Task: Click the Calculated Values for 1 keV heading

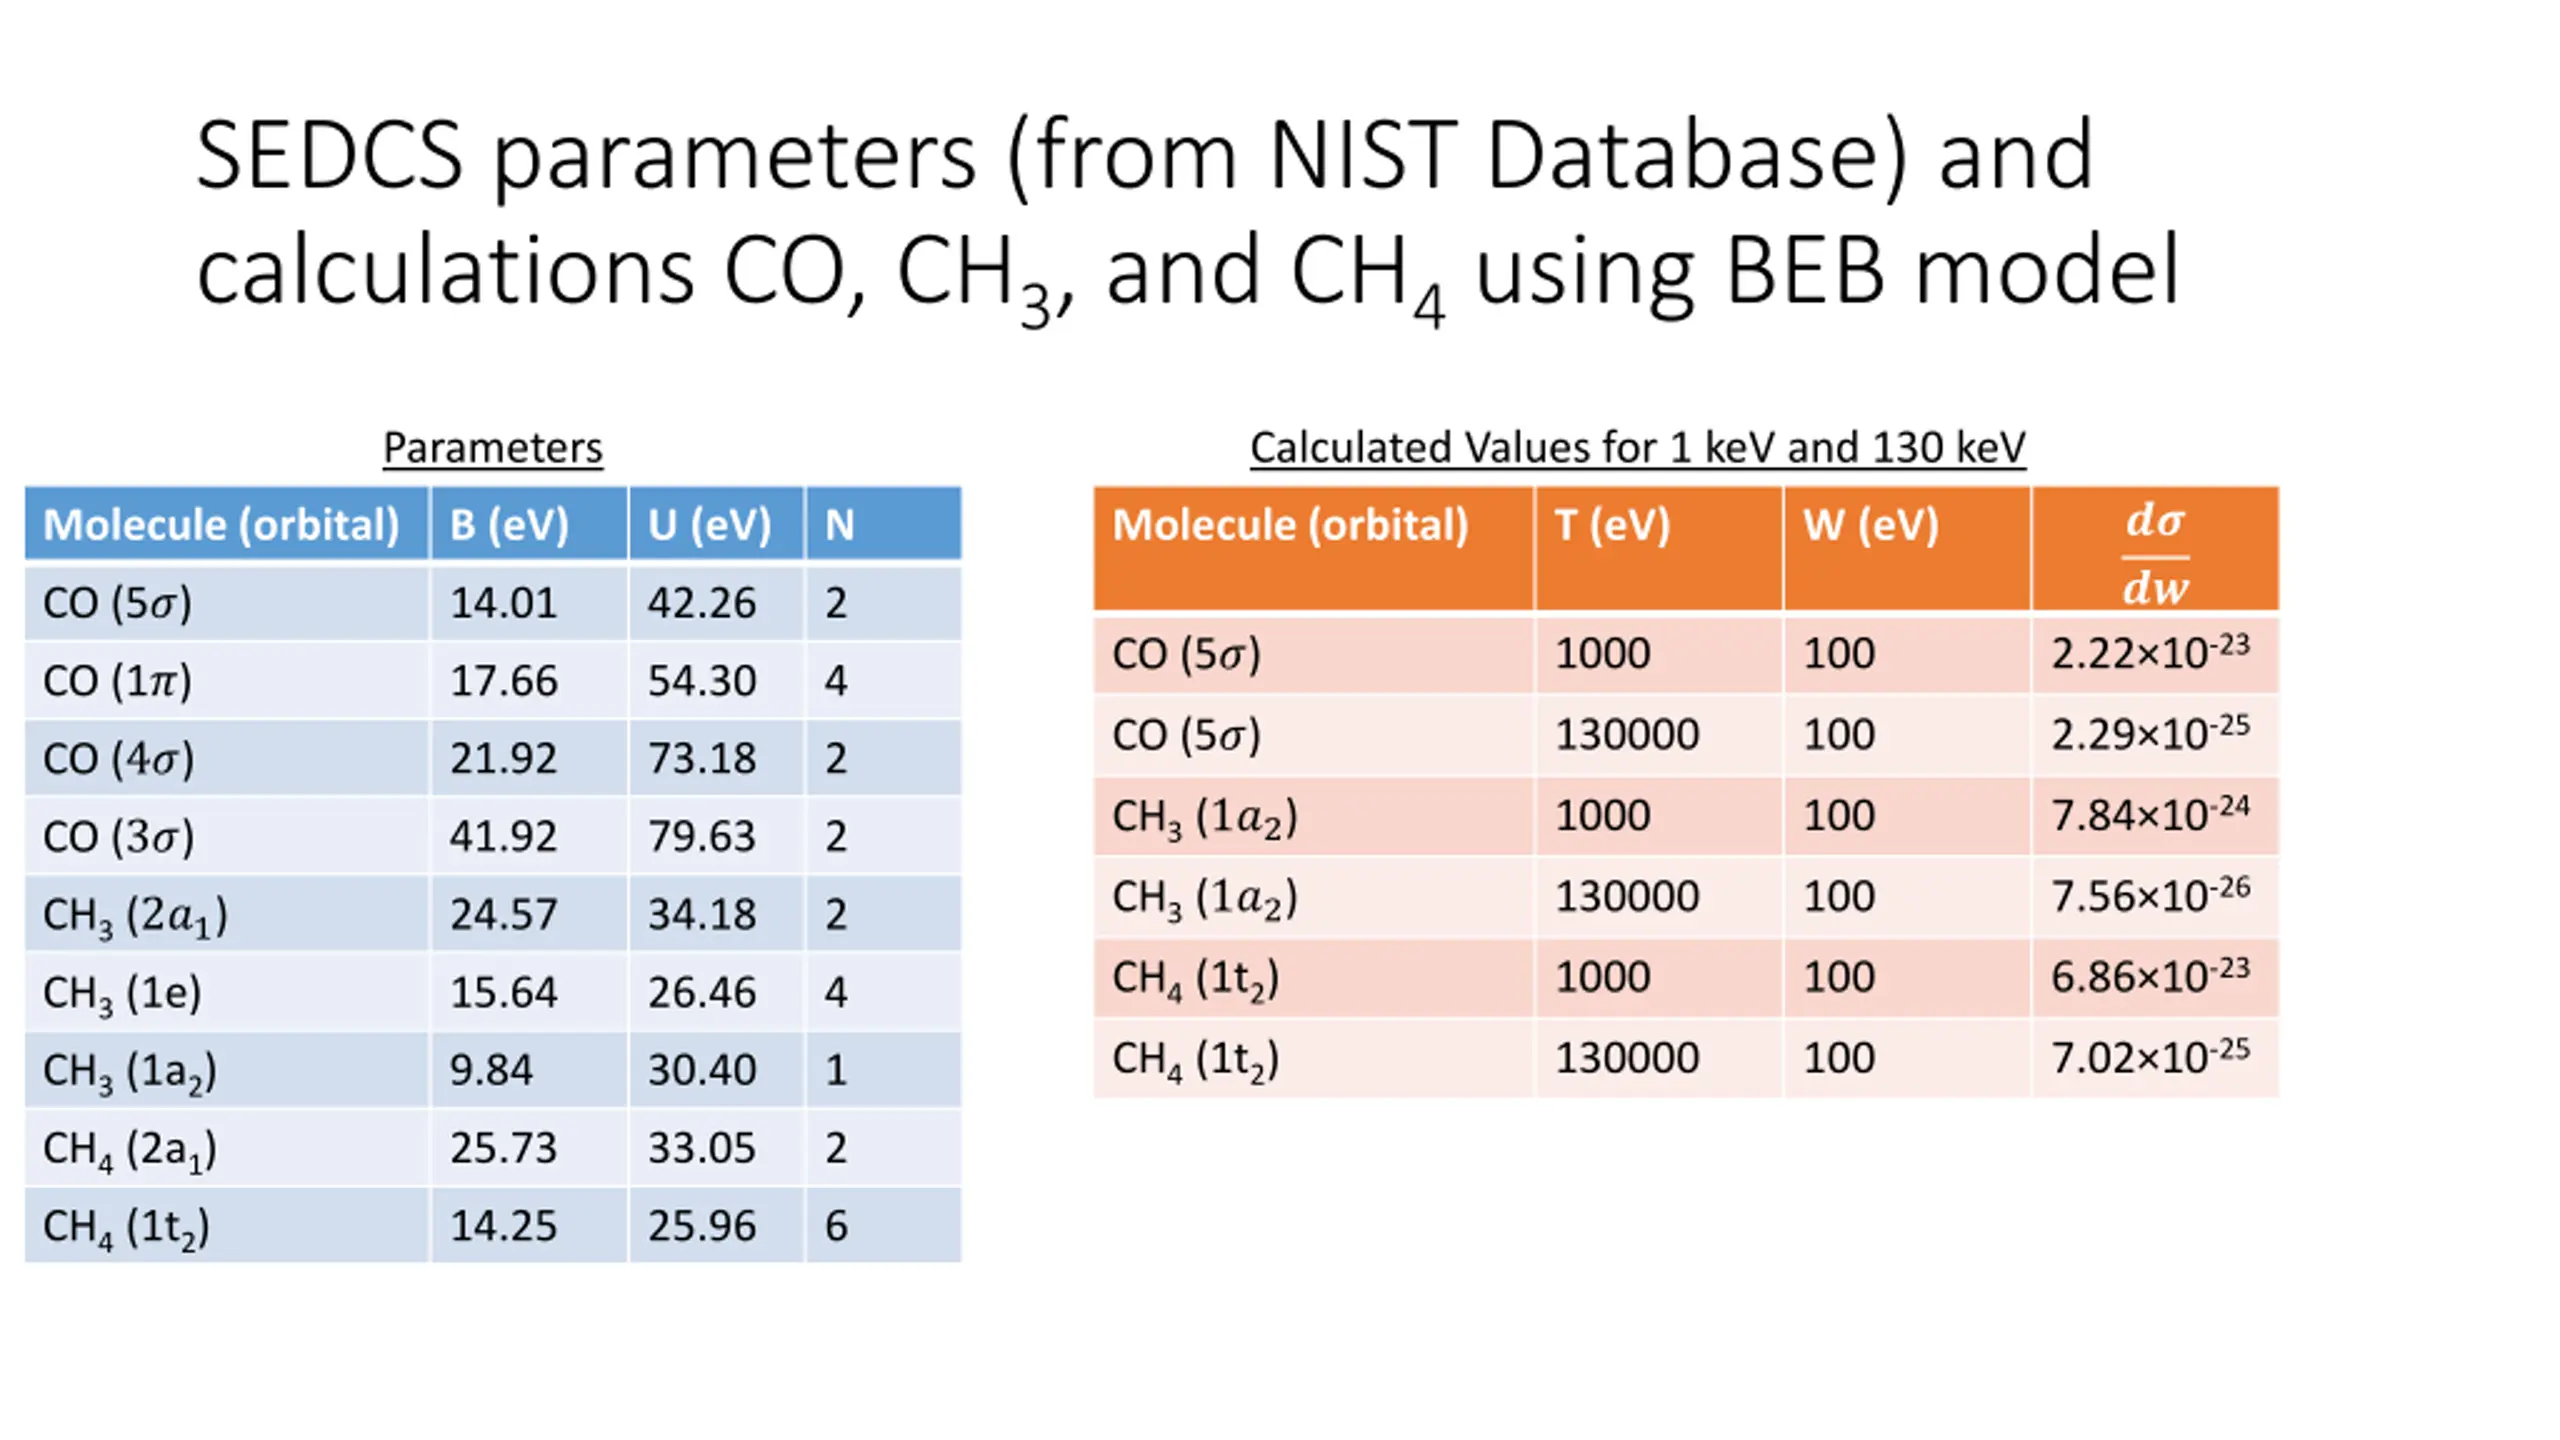Action: pyautogui.click(x=1637, y=447)
